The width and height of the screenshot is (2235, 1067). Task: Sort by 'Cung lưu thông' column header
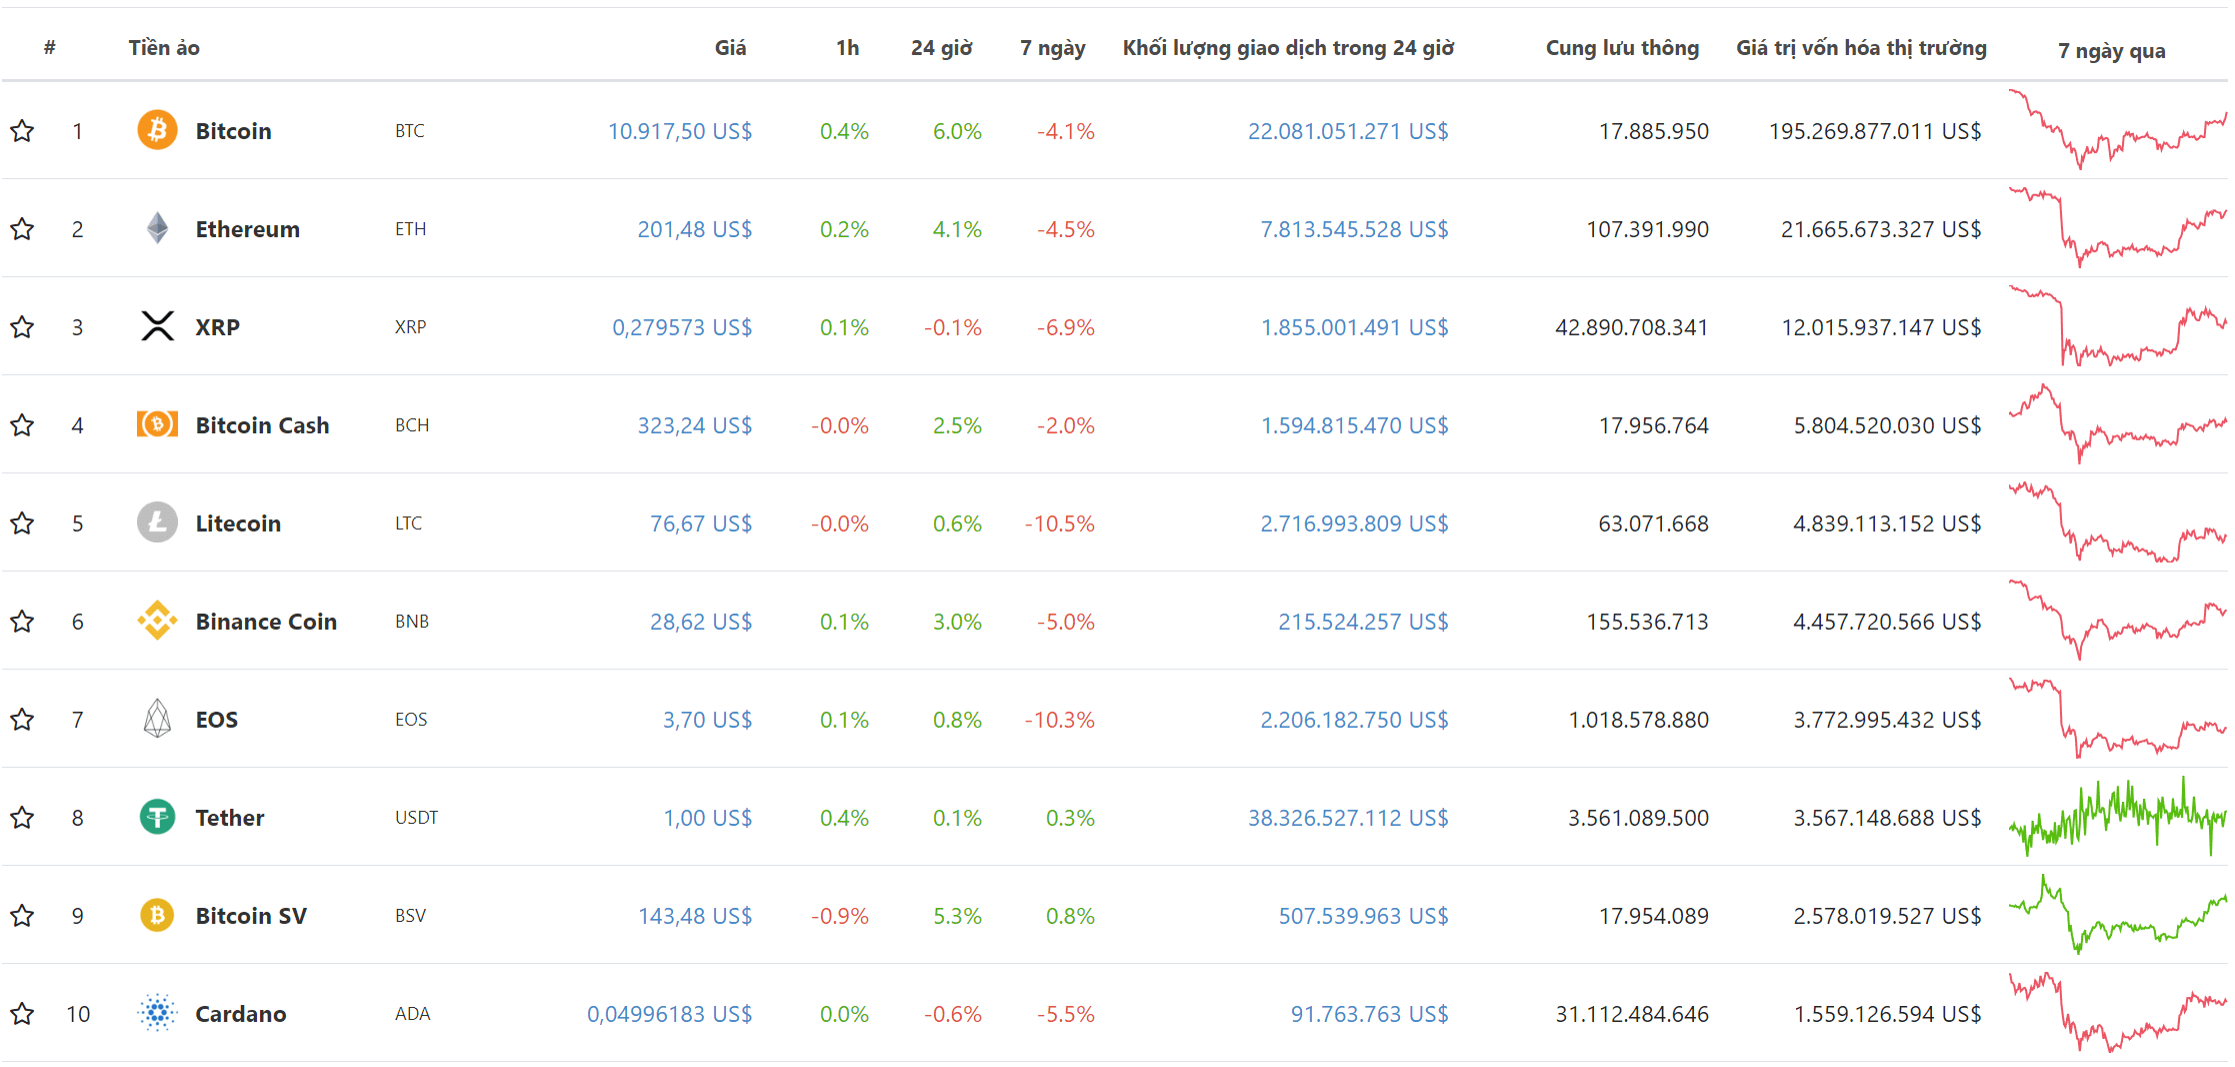(x=1622, y=47)
